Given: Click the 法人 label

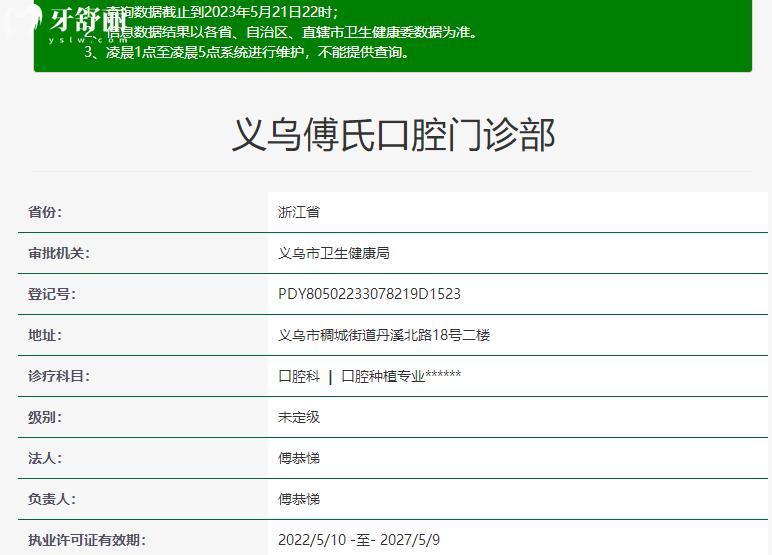Looking at the screenshot, I should [x=45, y=458].
